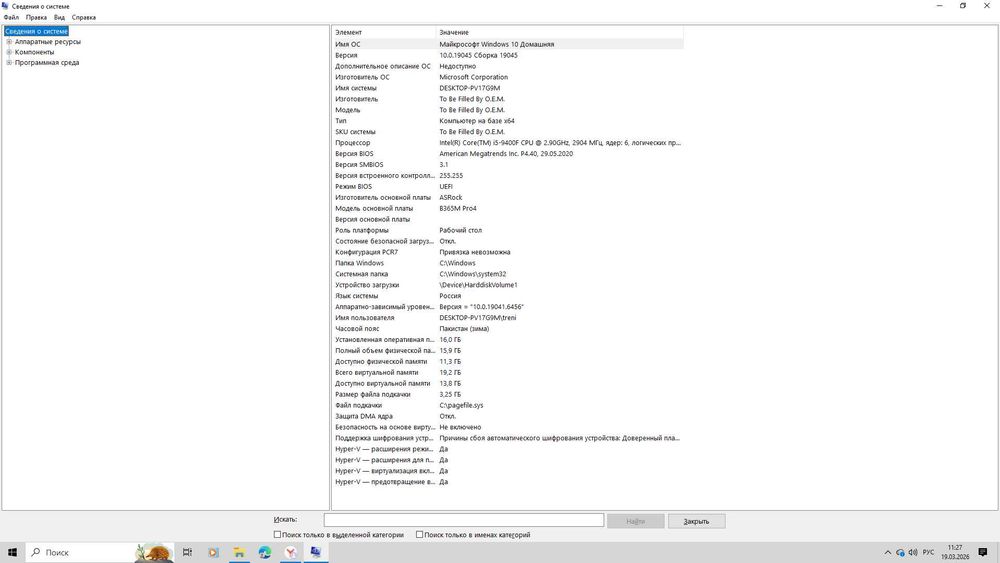Screen dimensions: 1000x563
Task: Click the Искать search input field
Action: [464, 520]
